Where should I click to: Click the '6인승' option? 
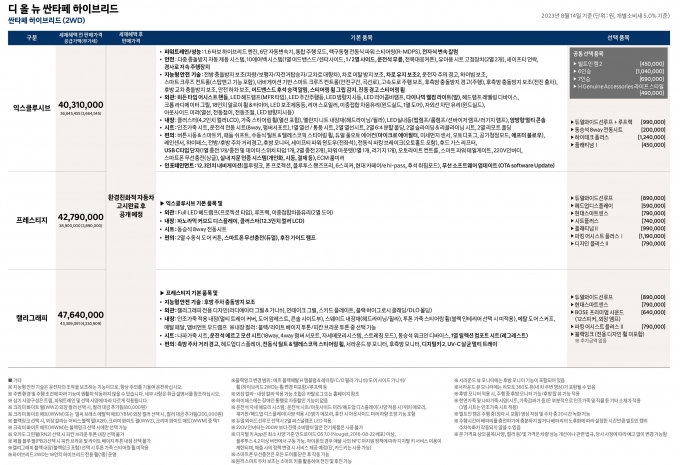click(x=584, y=71)
